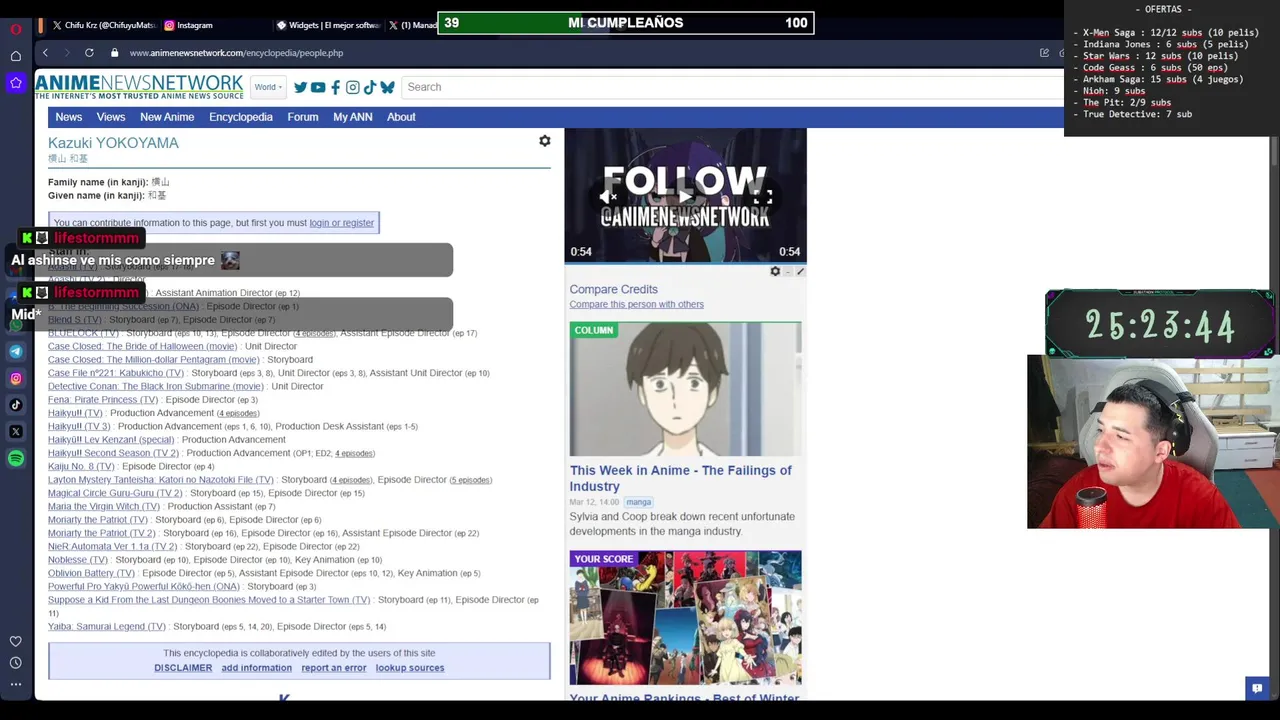
Task: Open ANN's YouTube channel icon
Action: tap(318, 87)
